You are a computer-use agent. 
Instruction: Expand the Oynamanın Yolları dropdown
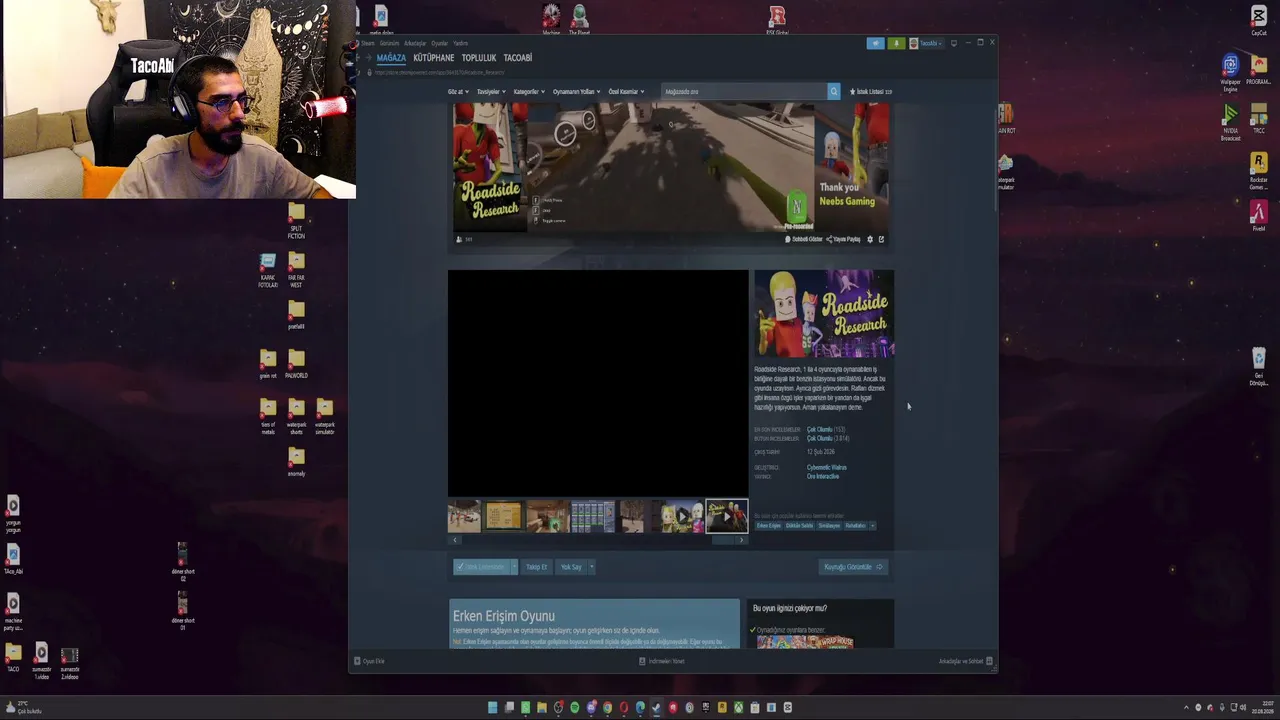(577, 92)
